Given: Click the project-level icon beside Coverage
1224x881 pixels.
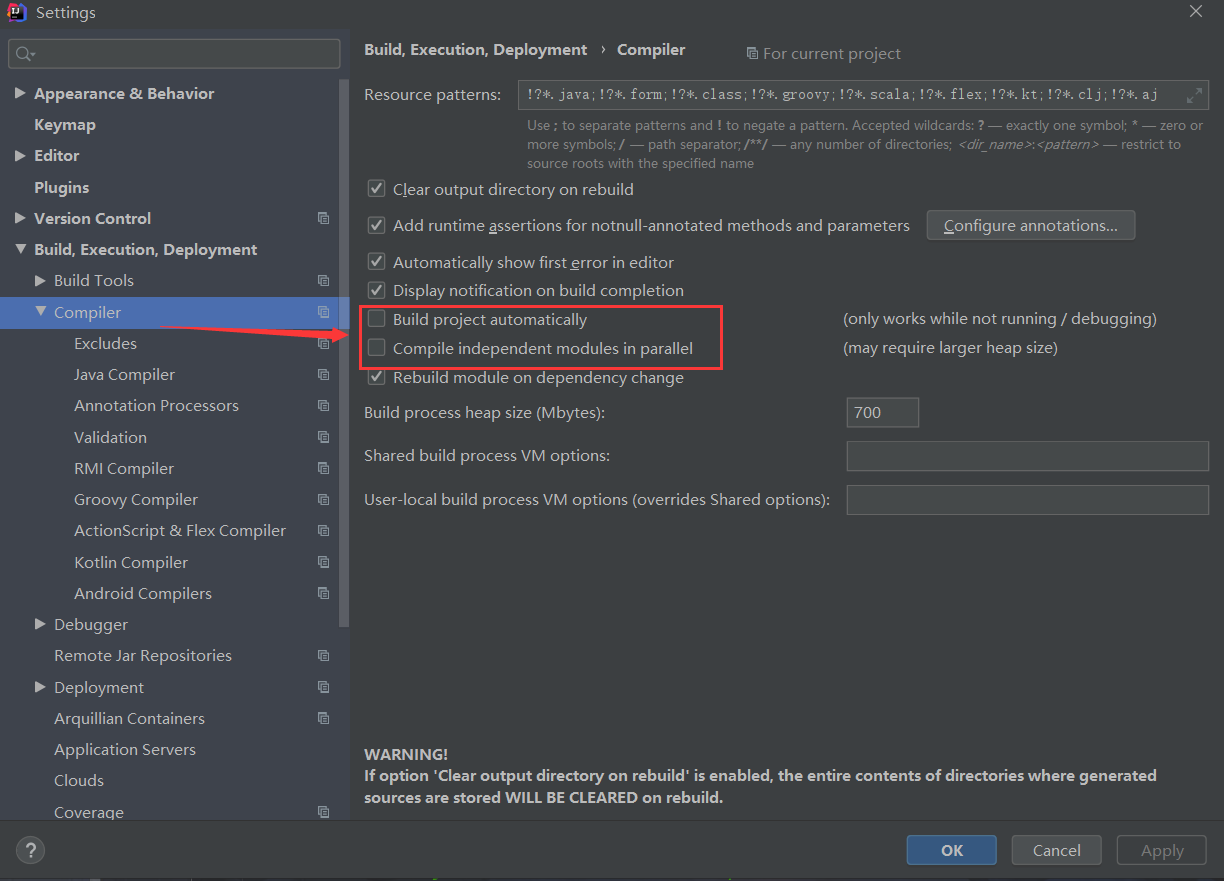Looking at the screenshot, I should click(323, 812).
